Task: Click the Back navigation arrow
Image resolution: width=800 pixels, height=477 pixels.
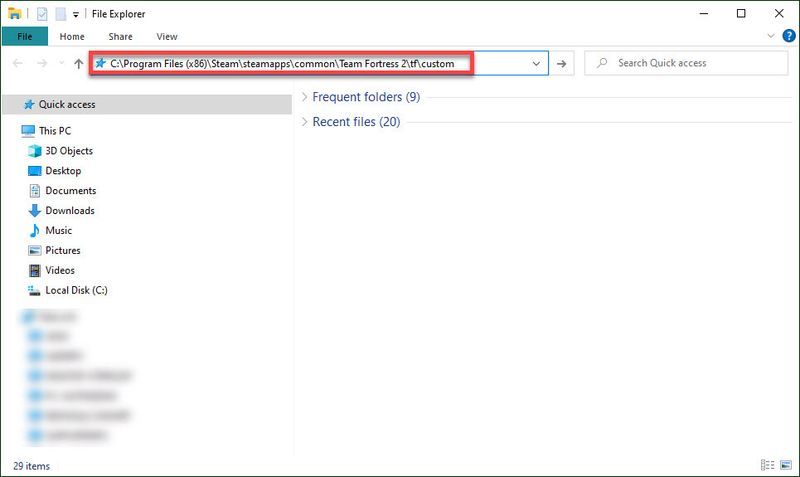Action: pos(17,63)
